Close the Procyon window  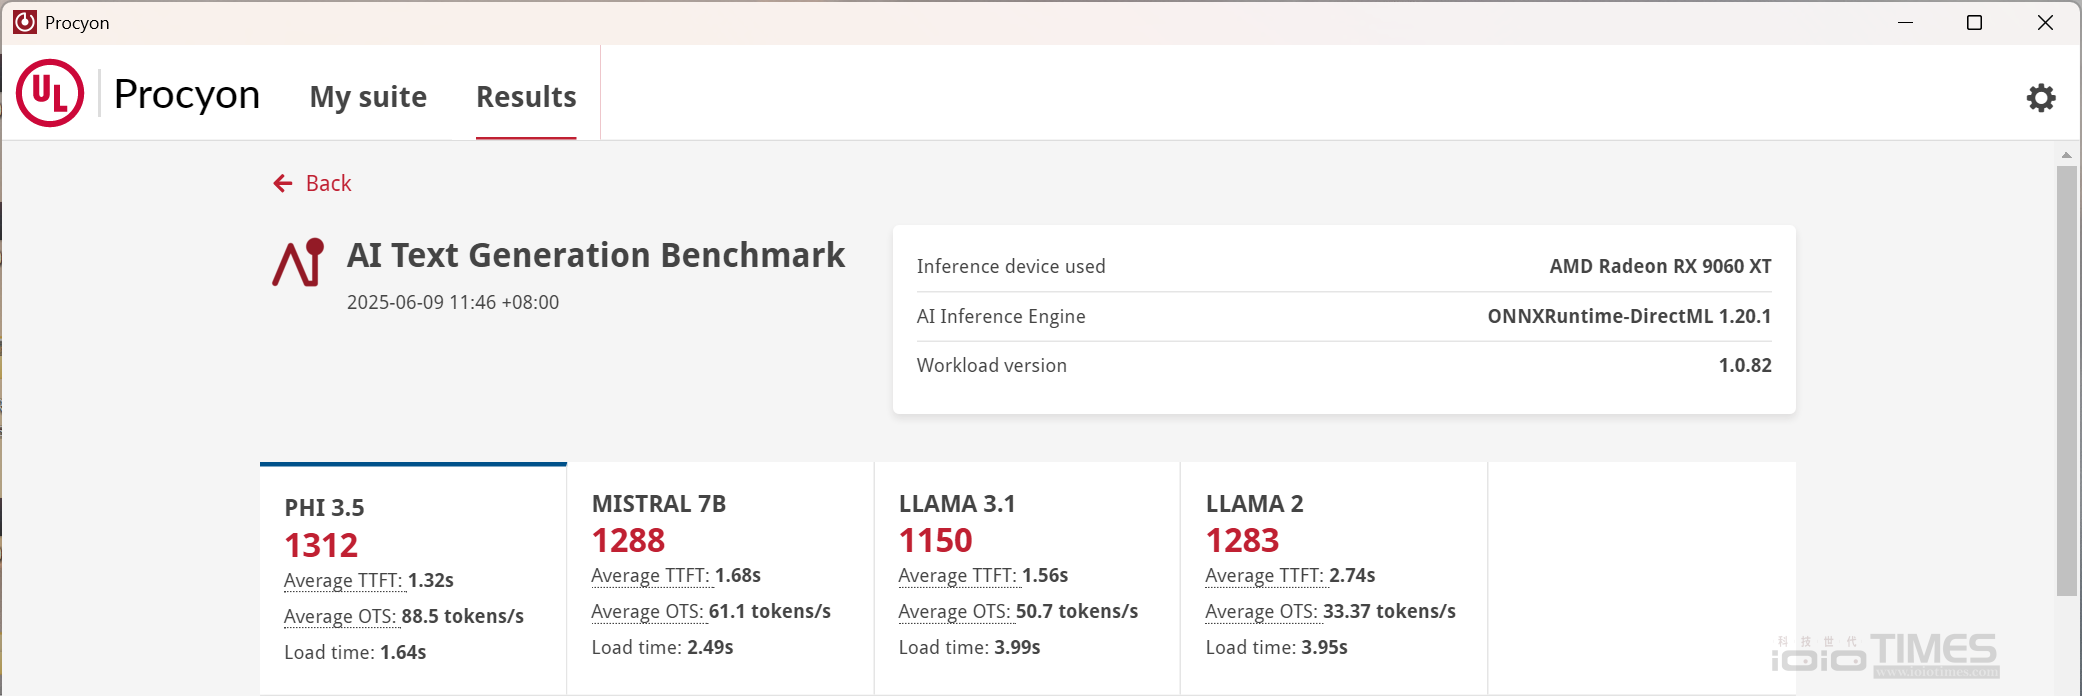[2045, 22]
